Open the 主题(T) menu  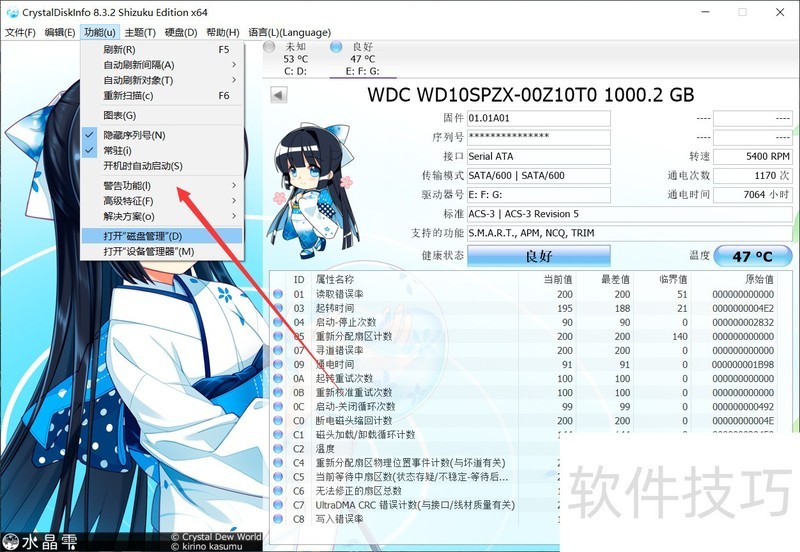[x=140, y=32]
